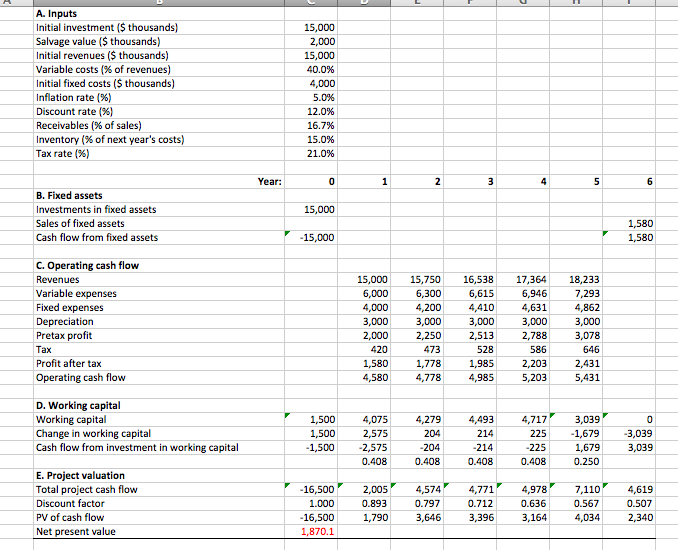Select the 'Cash flow from investment in working capital' label
The image size is (678, 550).
(137, 448)
